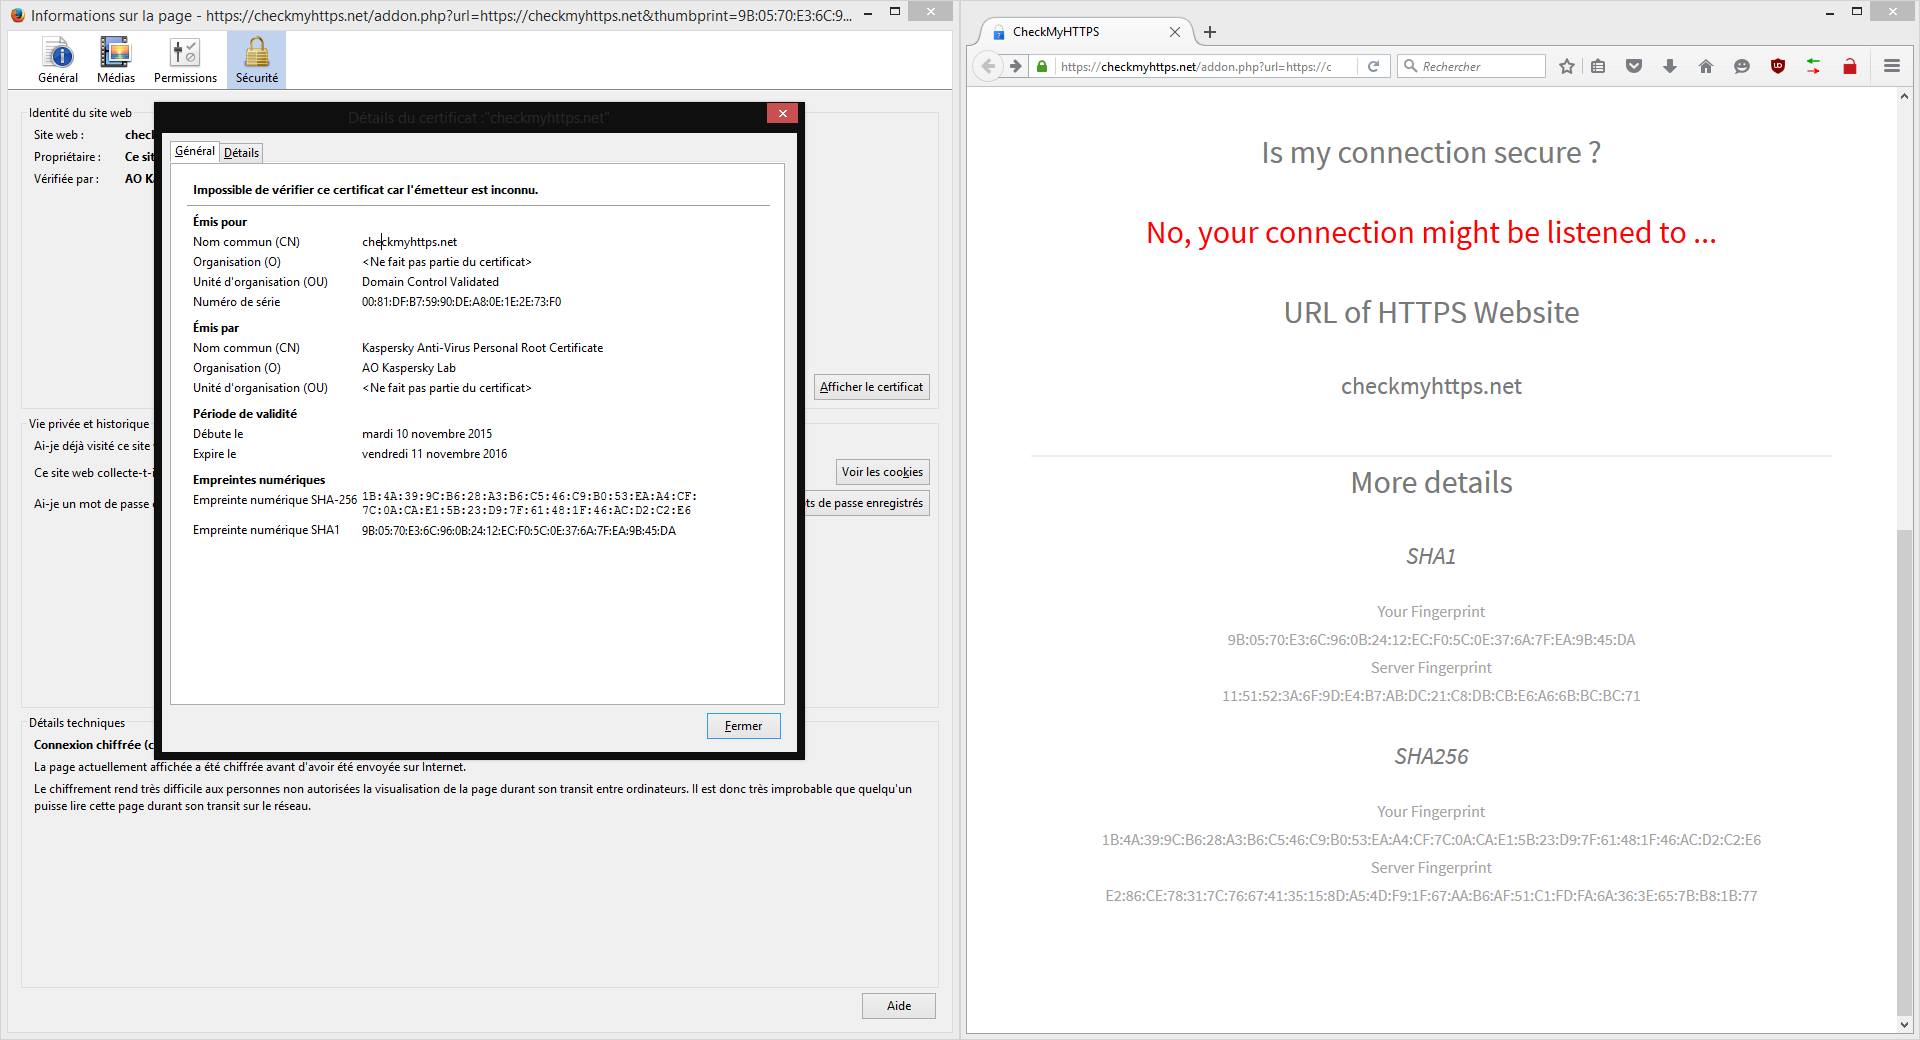Click the browser page vertical scrollbar

coord(1905,772)
